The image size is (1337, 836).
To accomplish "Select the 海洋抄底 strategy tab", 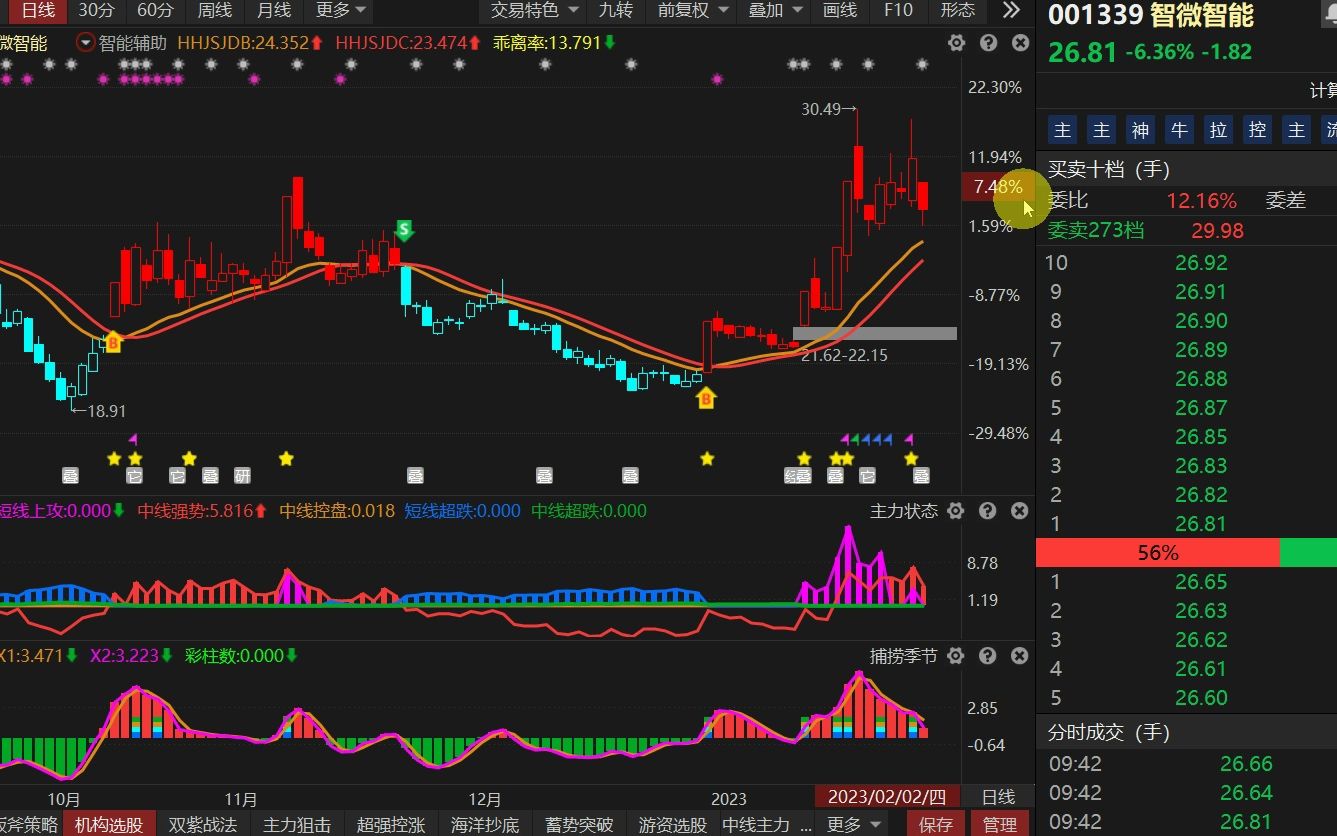I will point(485,825).
